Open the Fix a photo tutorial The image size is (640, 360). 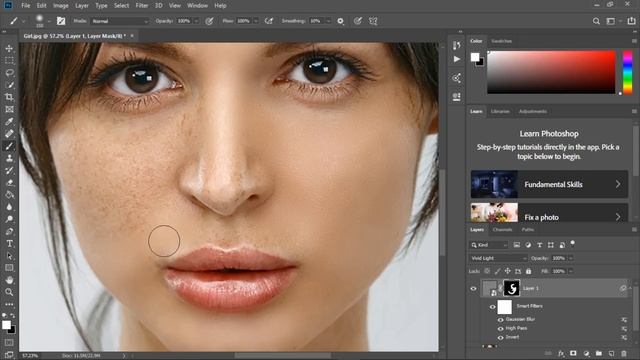coord(549,212)
